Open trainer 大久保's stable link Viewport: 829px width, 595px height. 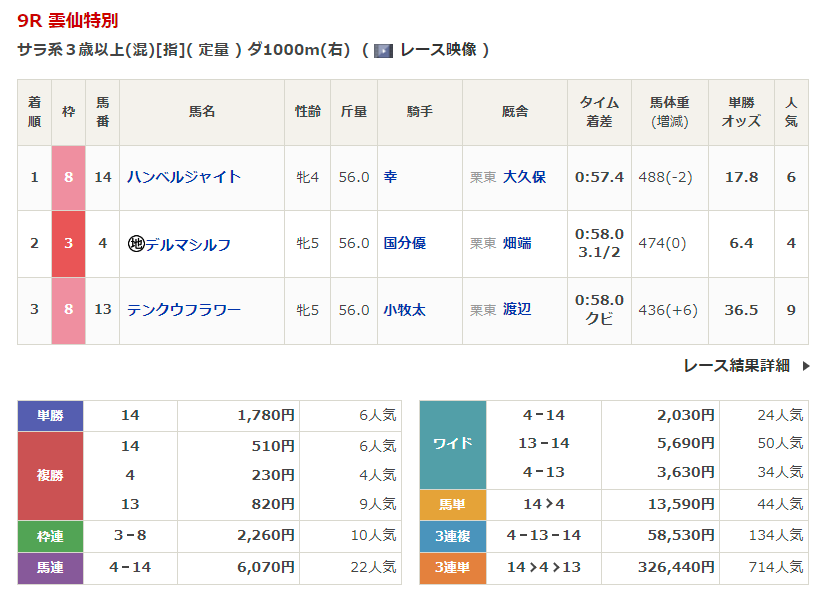click(524, 177)
